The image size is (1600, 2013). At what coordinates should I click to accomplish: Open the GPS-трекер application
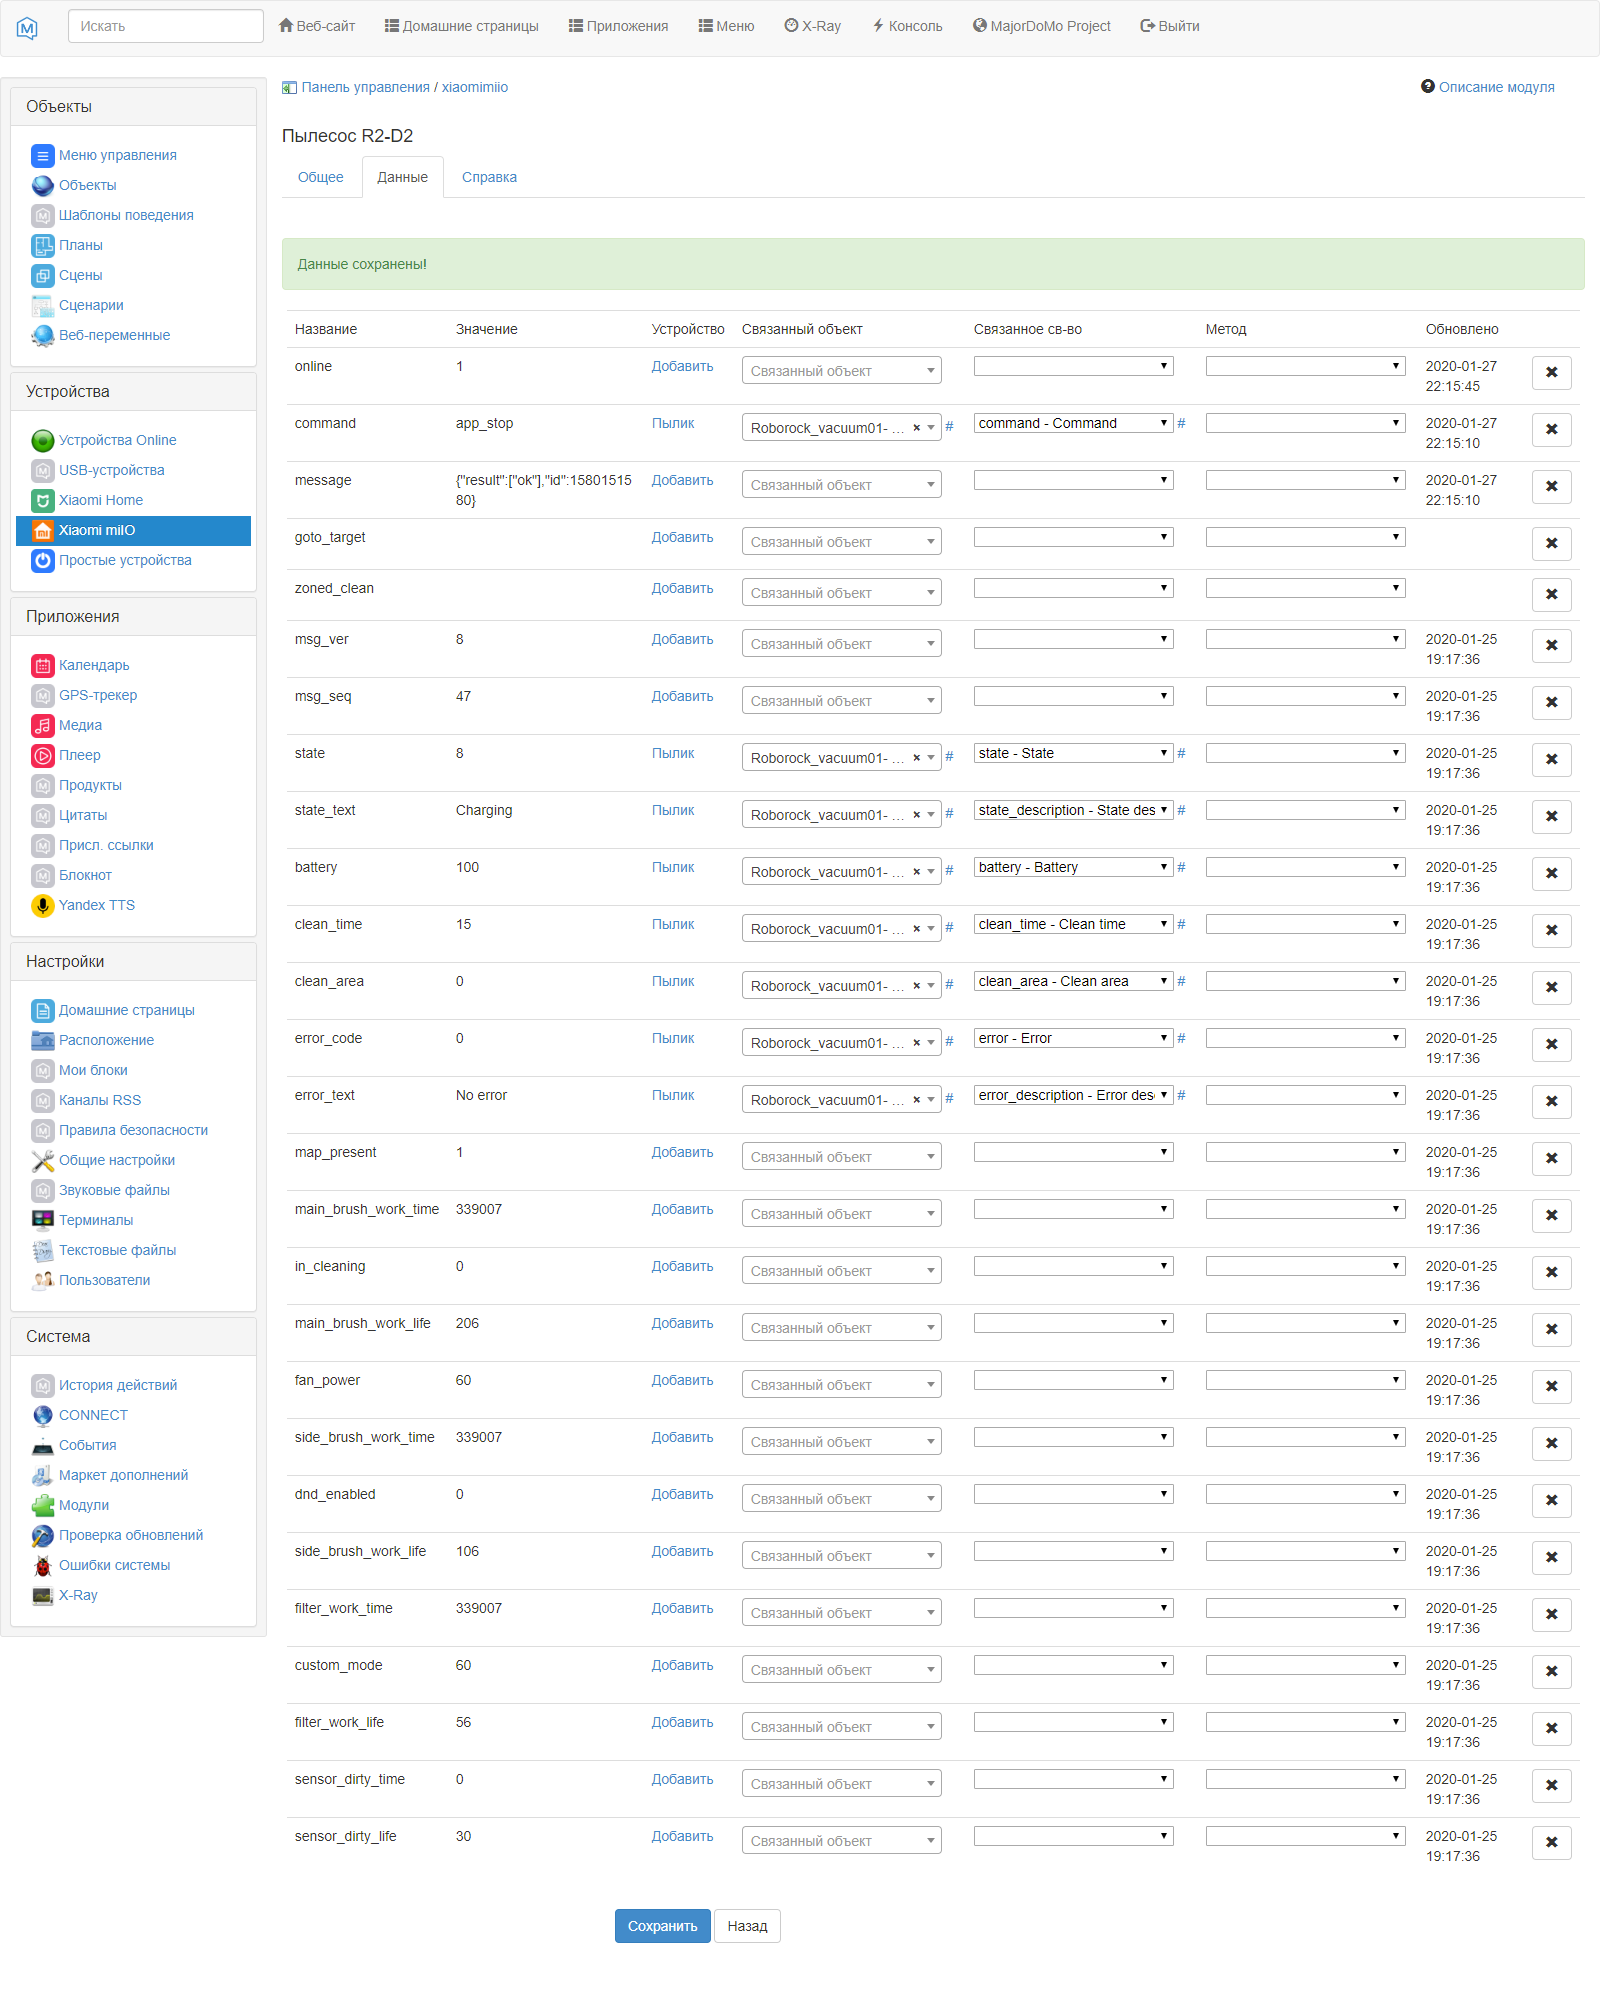pyautogui.click(x=98, y=695)
